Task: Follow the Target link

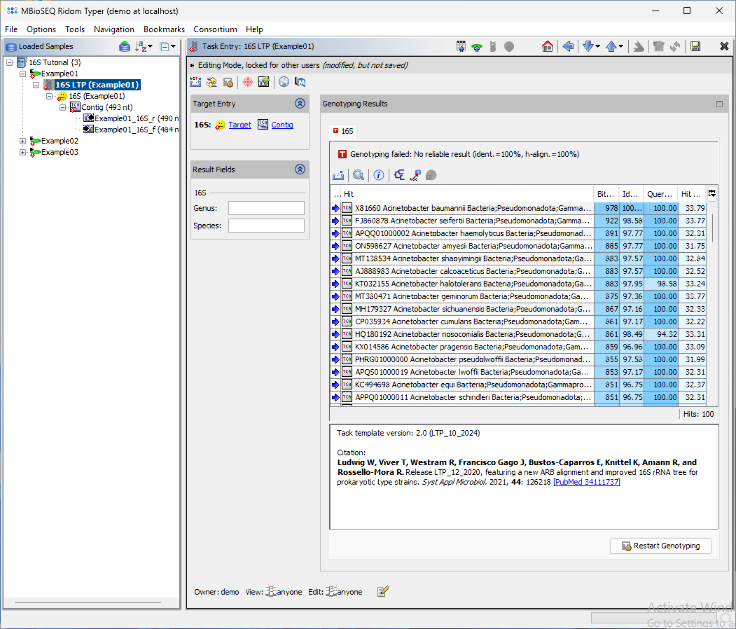Action: 240,125
